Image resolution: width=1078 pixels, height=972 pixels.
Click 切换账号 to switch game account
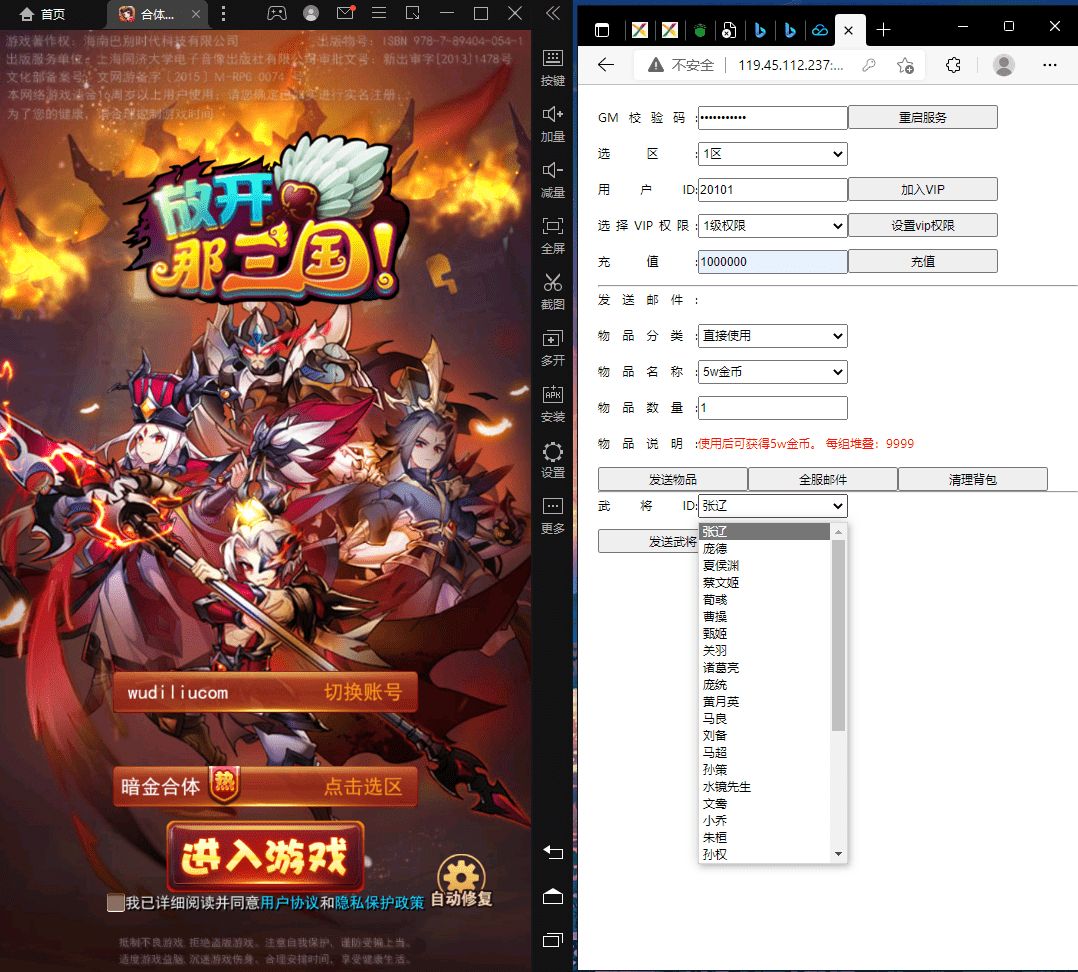363,692
